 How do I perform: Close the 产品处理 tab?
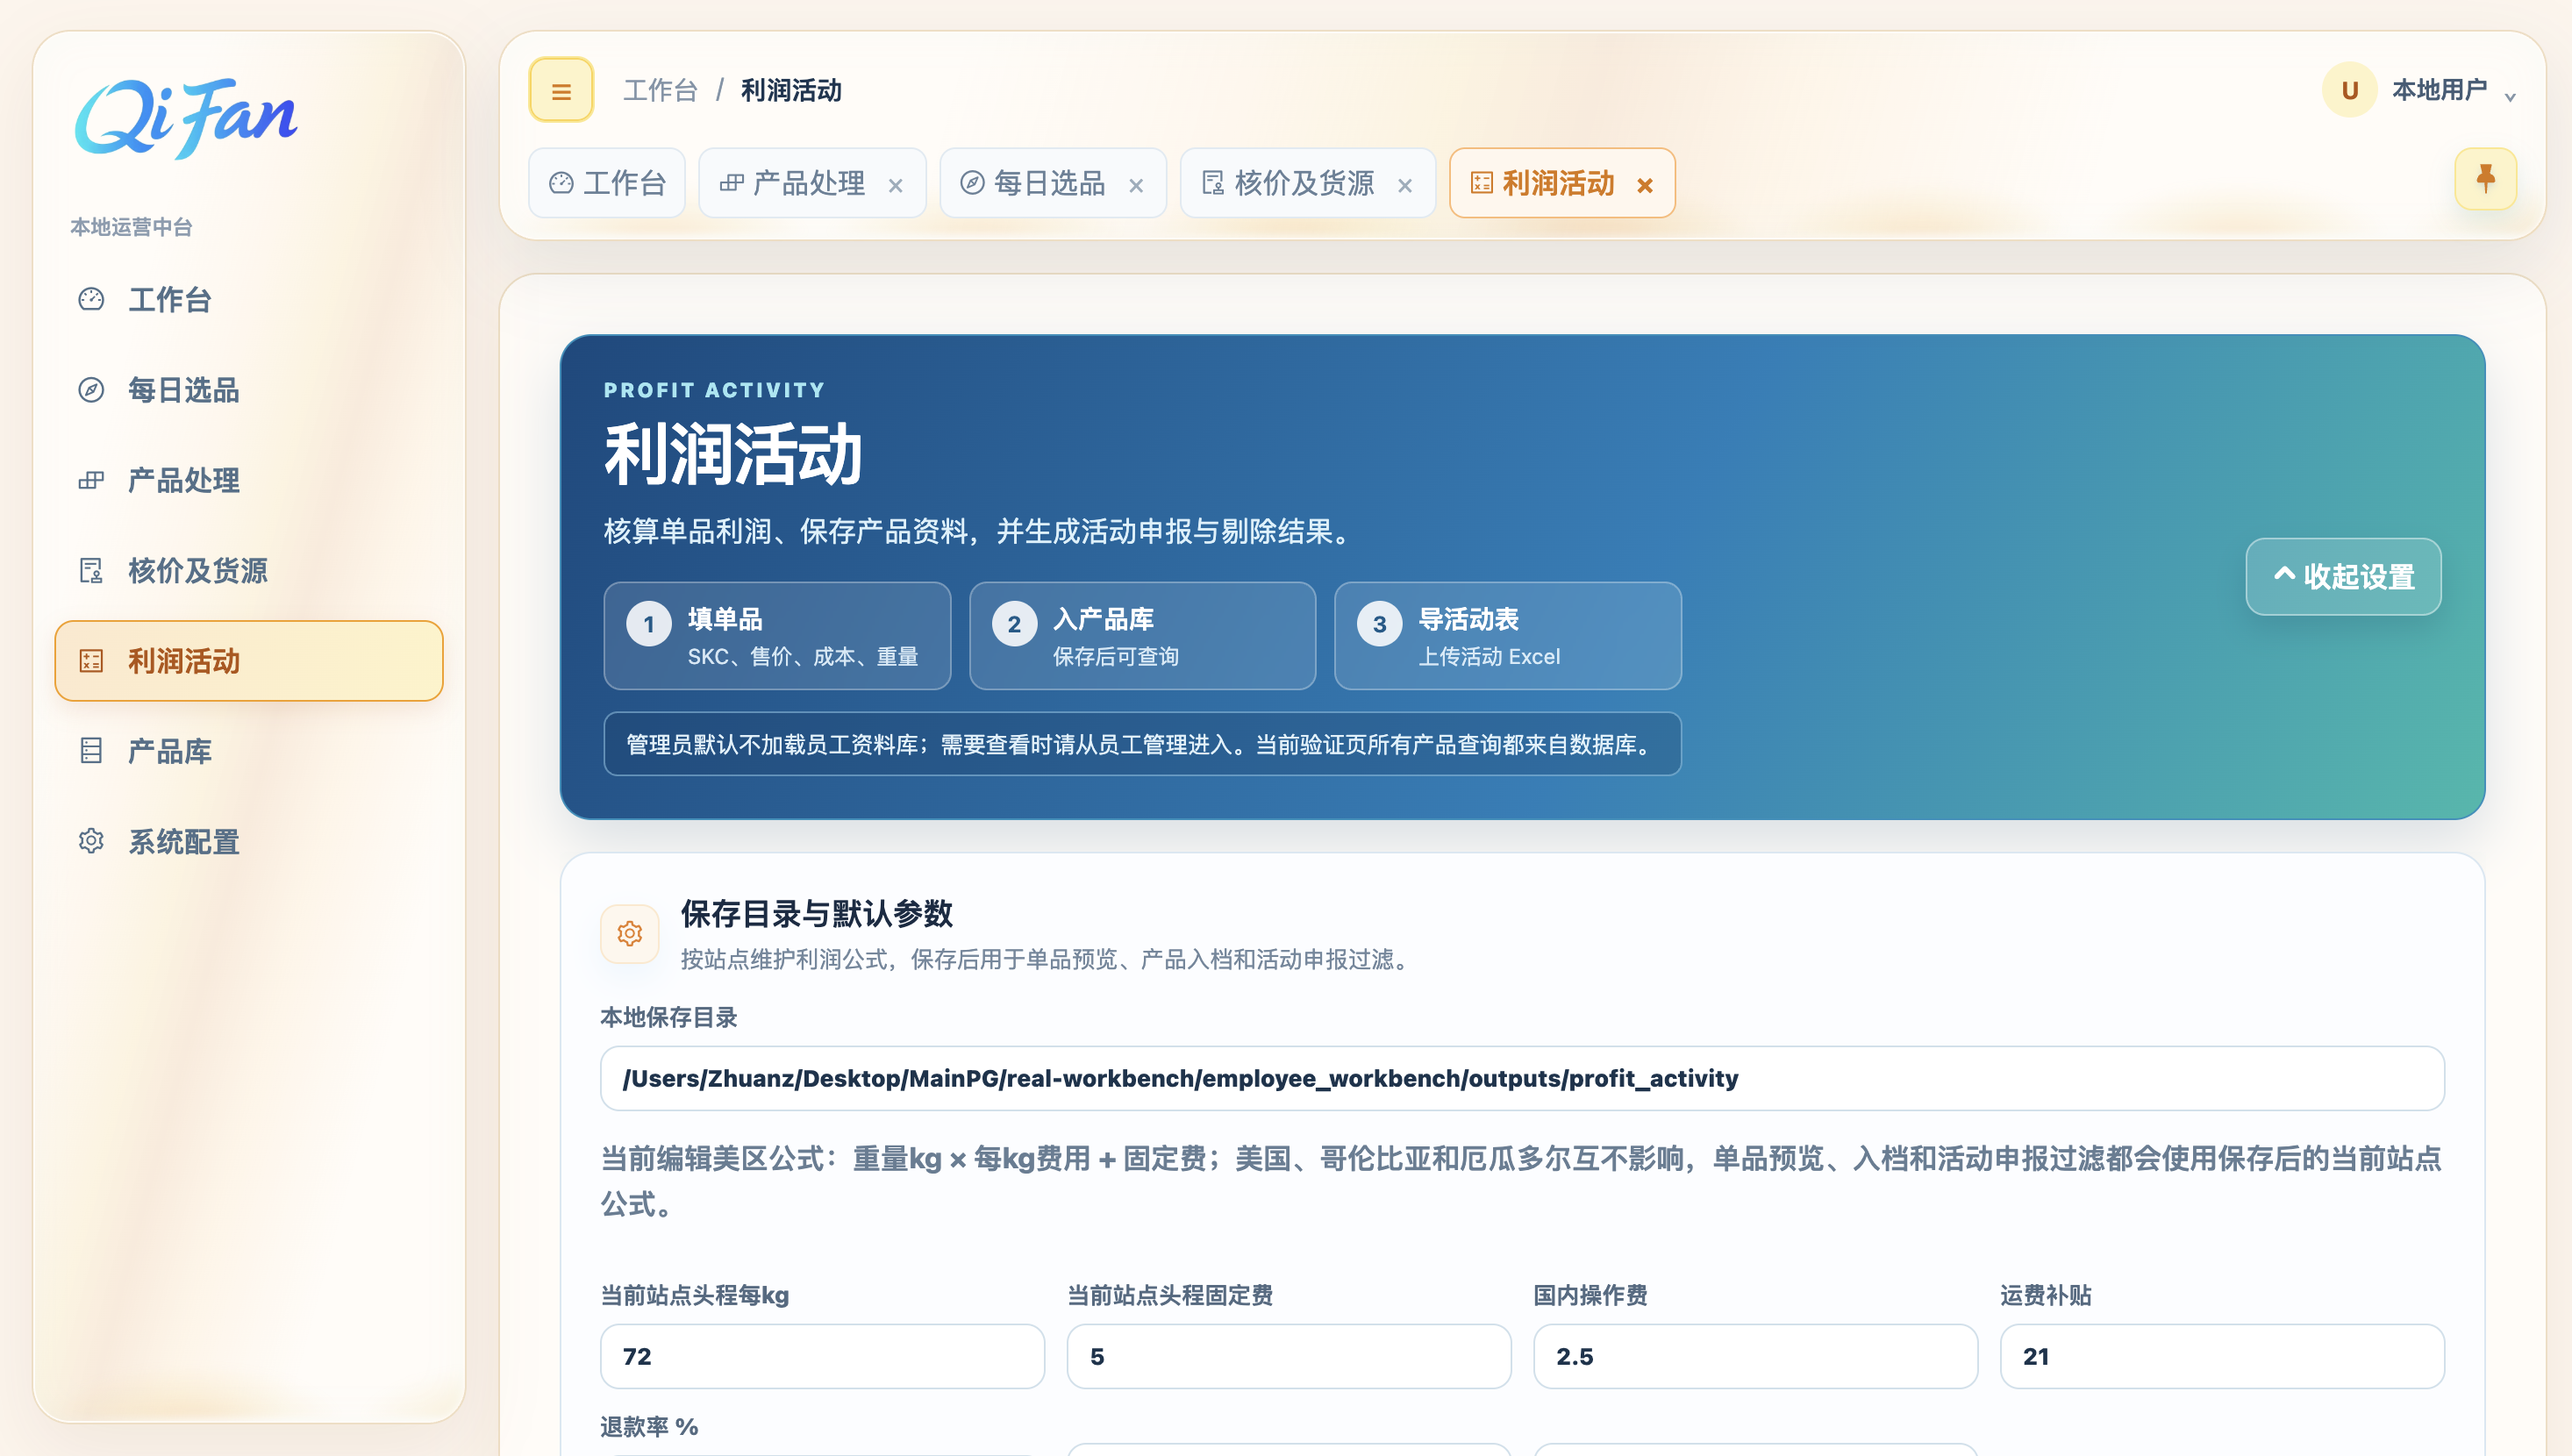(896, 185)
